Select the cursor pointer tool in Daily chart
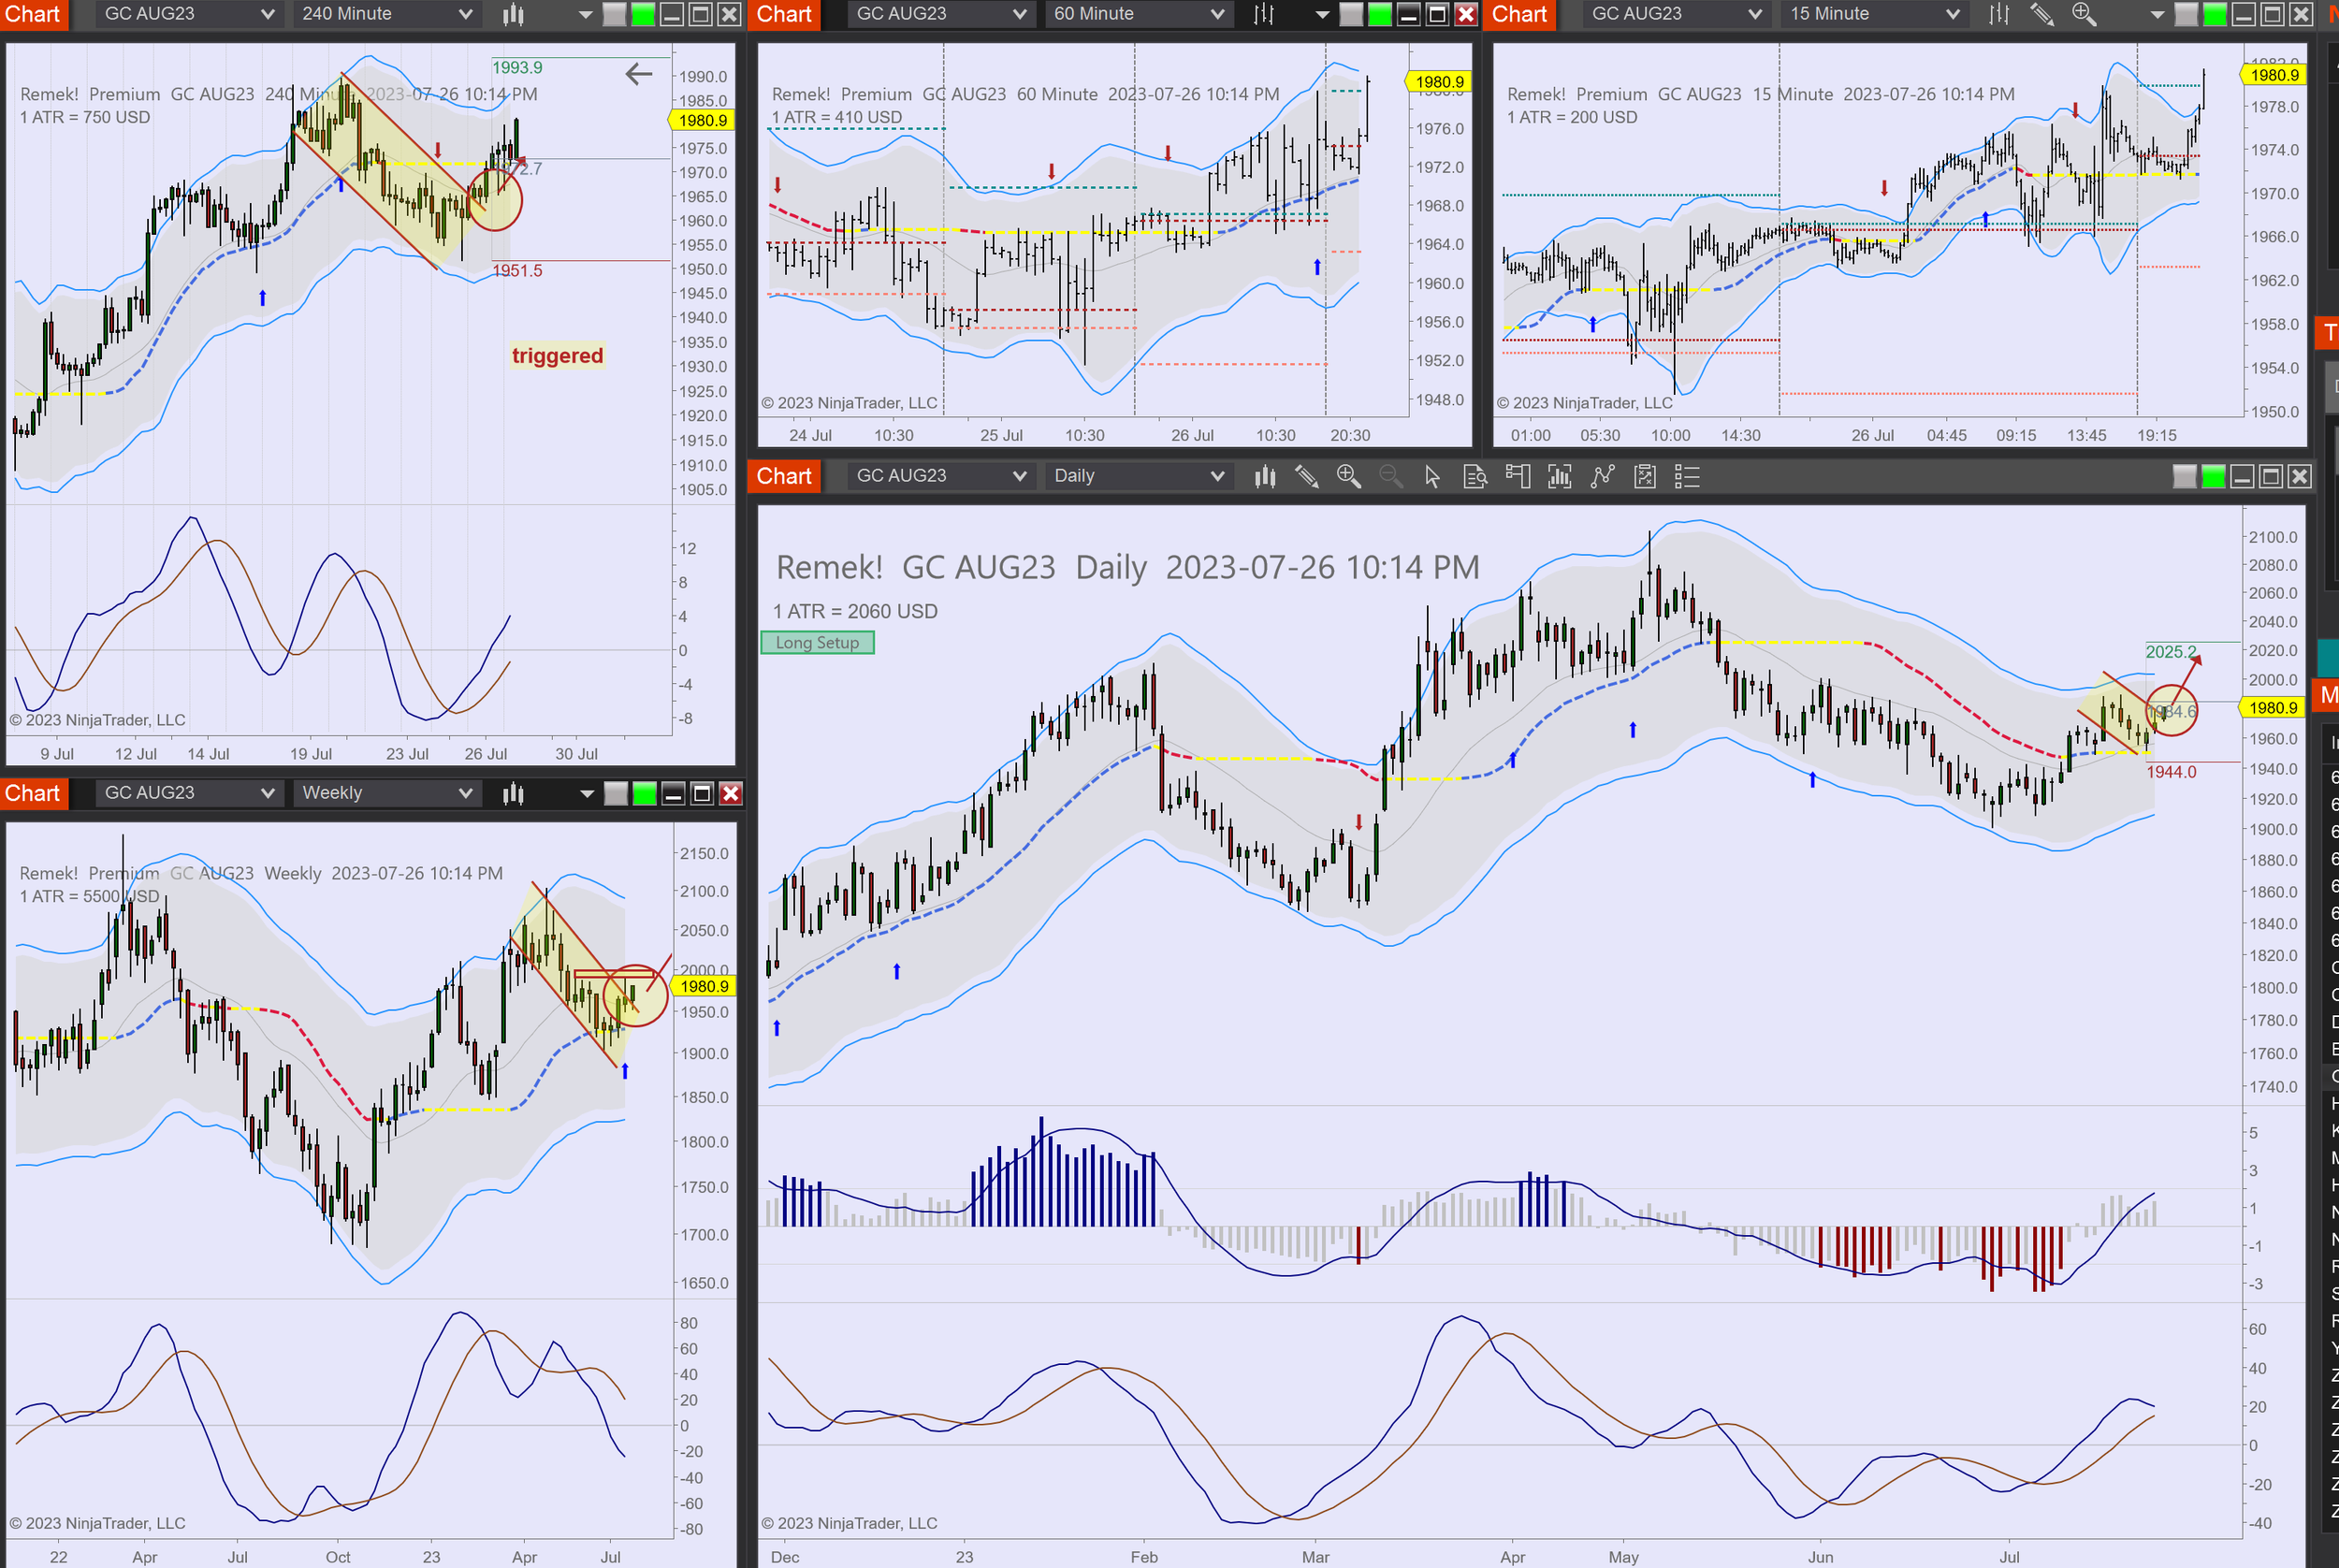This screenshot has height=1568, width=2339. 1432,477
